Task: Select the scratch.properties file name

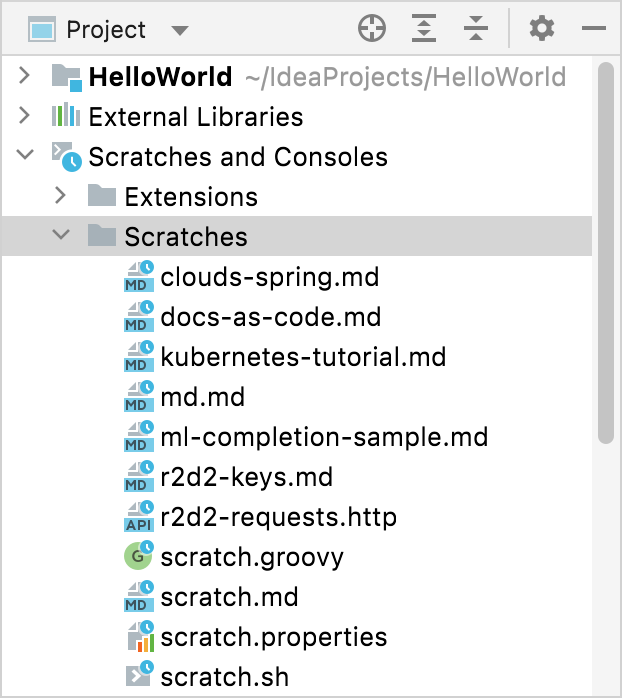Action: (x=274, y=637)
